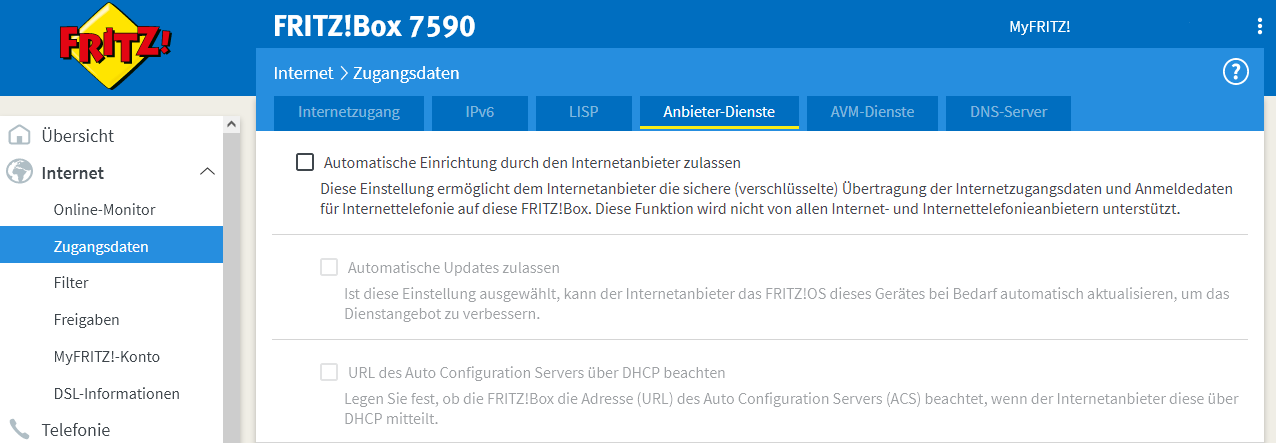Screen dimensions: 1276x443
Task: Collapse the Internet menu chevron
Action: (x=207, y=172)
